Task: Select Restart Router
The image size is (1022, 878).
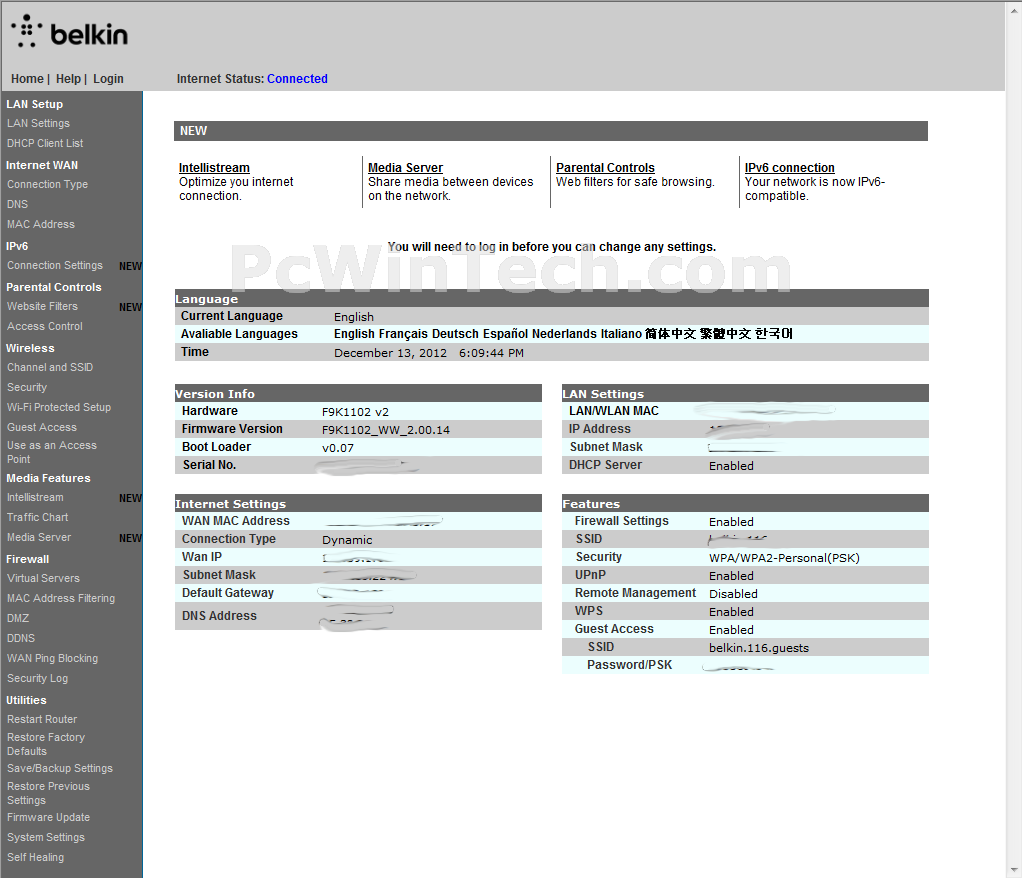Action: [x=42, y=720]
